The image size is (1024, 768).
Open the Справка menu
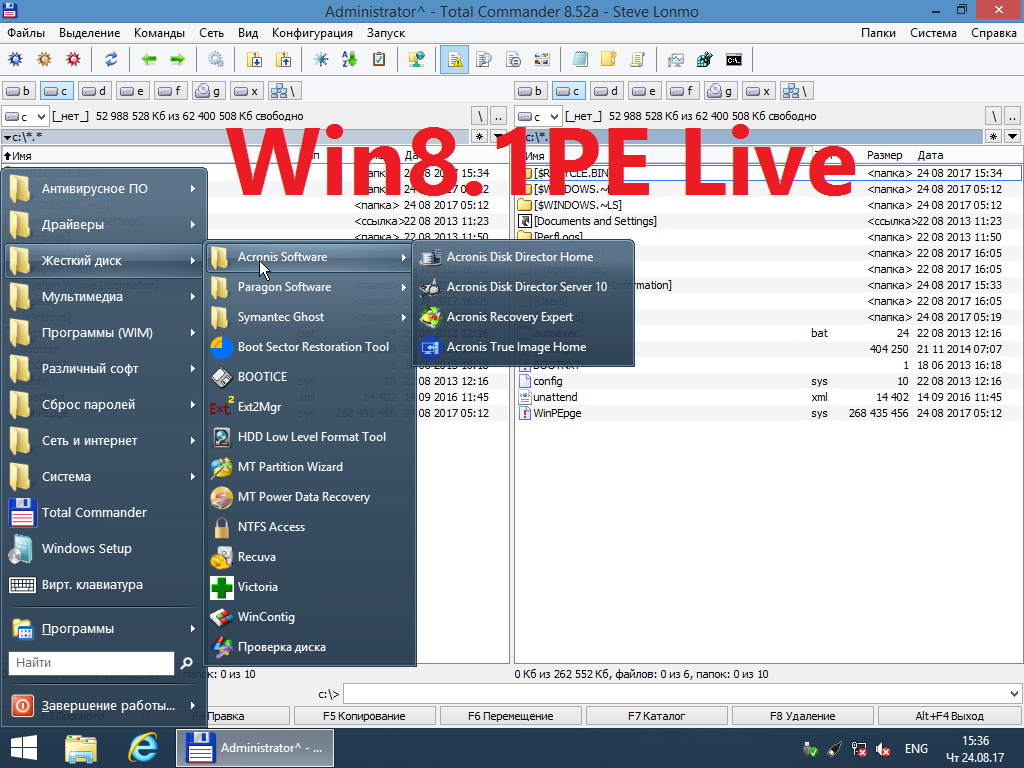click(993, 33)
